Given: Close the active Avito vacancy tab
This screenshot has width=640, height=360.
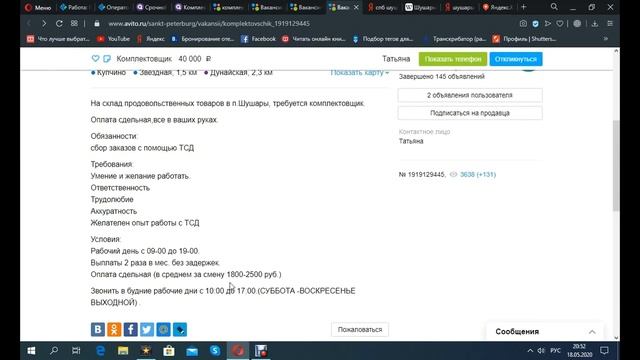Looking at the screenshot, I should 356,7.
